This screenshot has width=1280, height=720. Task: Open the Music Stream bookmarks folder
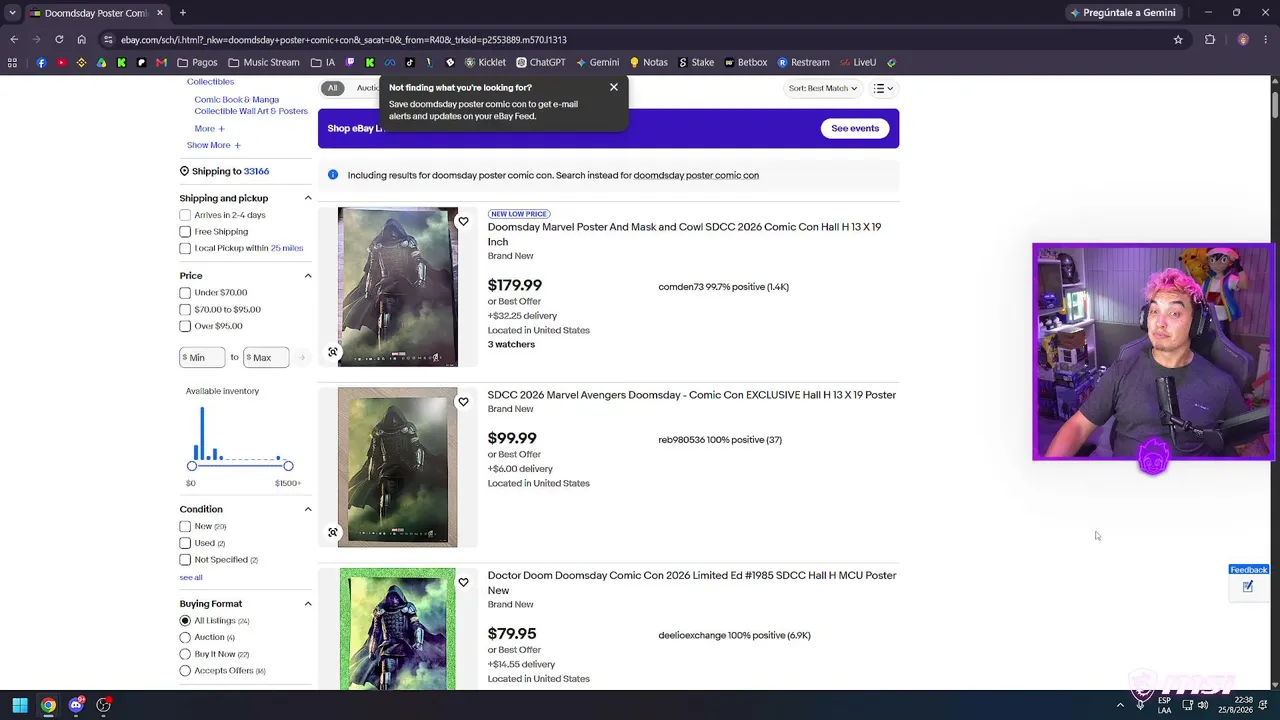coord(264,62)
